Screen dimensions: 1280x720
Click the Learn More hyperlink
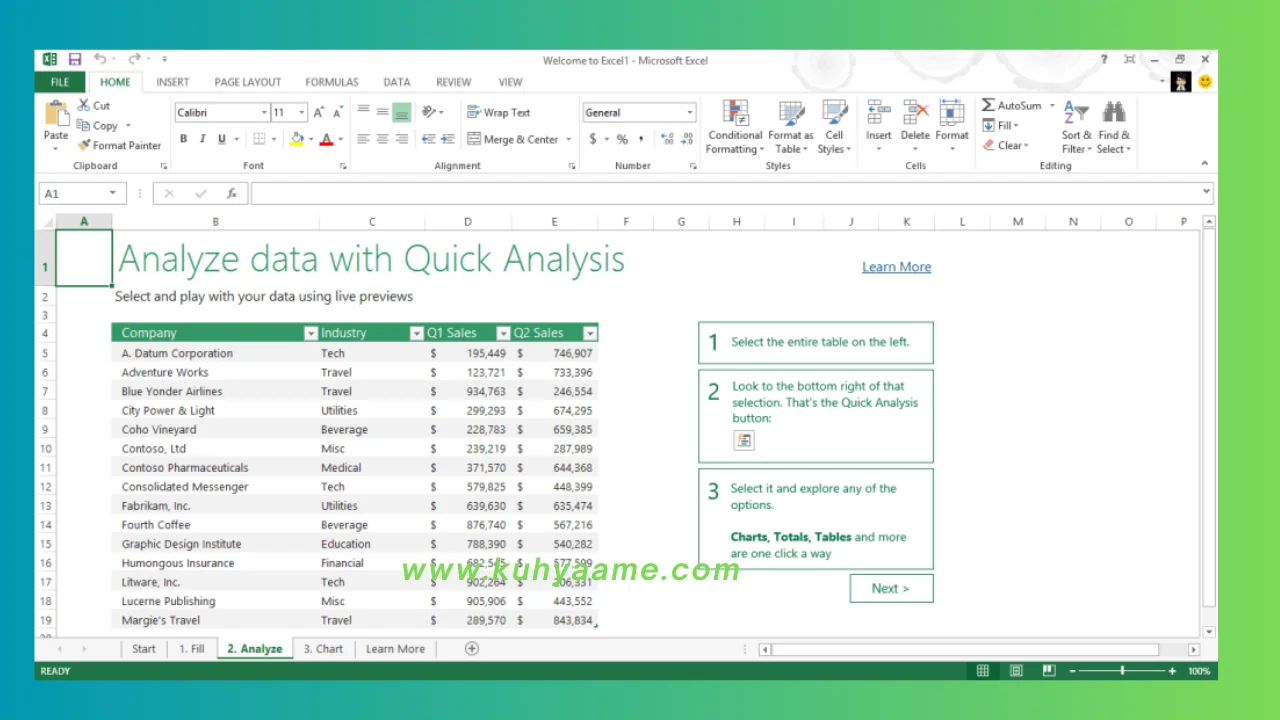(897, 267)
